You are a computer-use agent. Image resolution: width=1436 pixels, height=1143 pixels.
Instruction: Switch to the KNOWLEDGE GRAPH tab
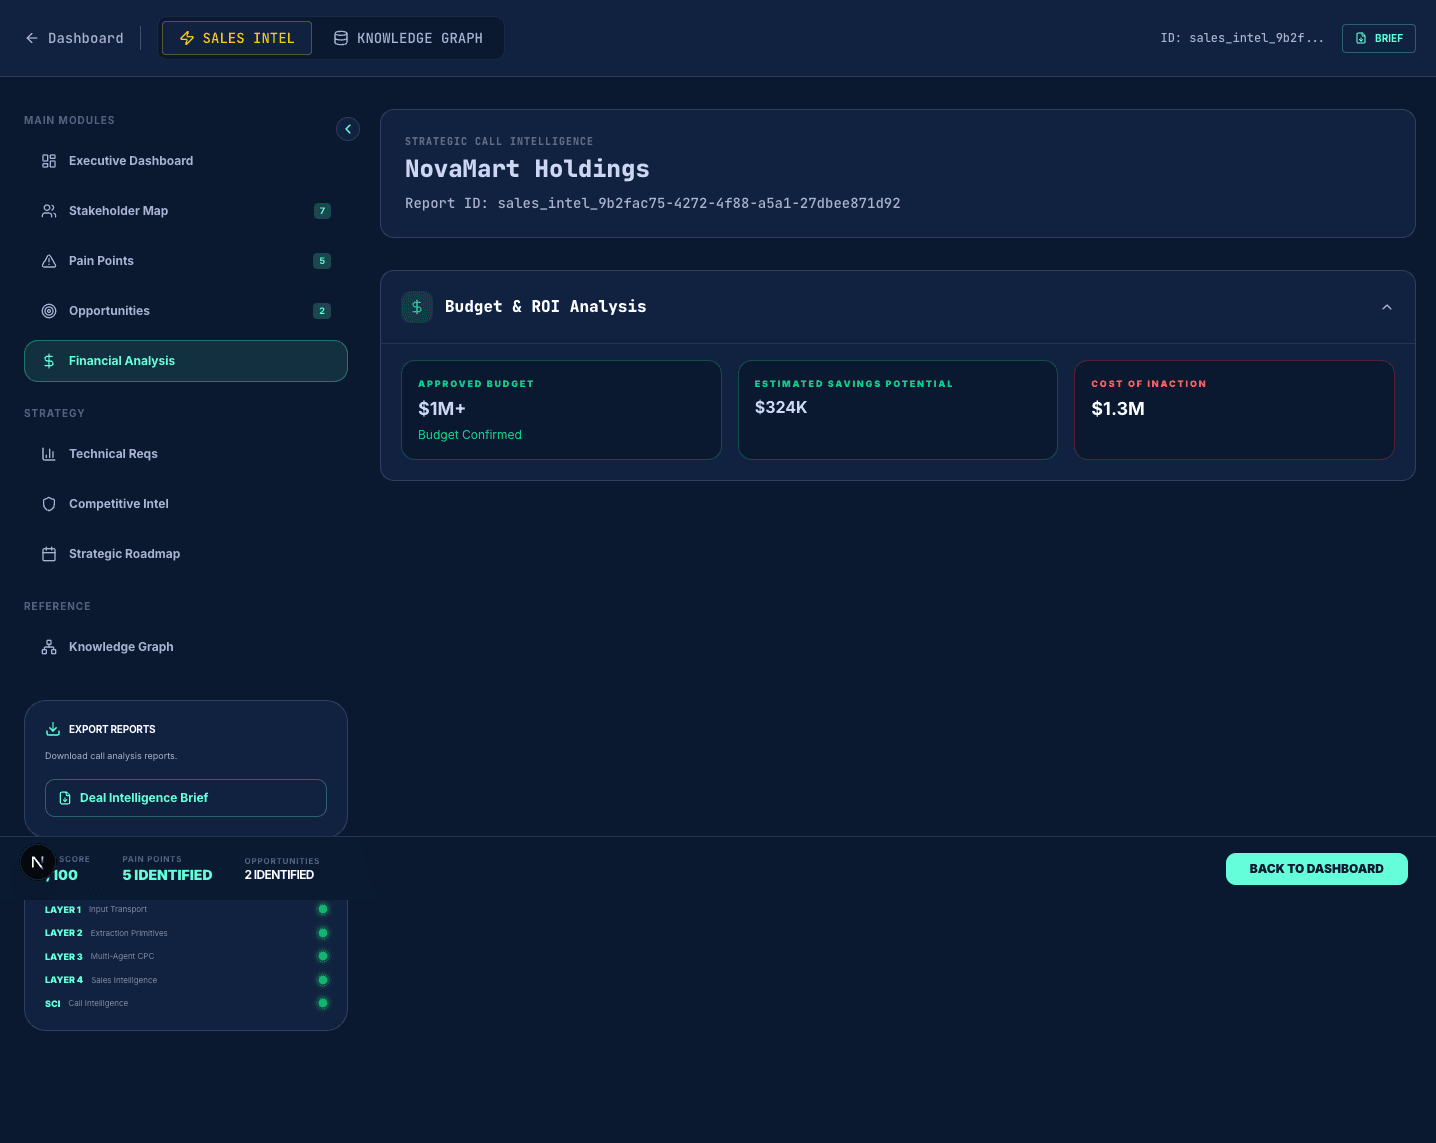click(x=408, y=38)
